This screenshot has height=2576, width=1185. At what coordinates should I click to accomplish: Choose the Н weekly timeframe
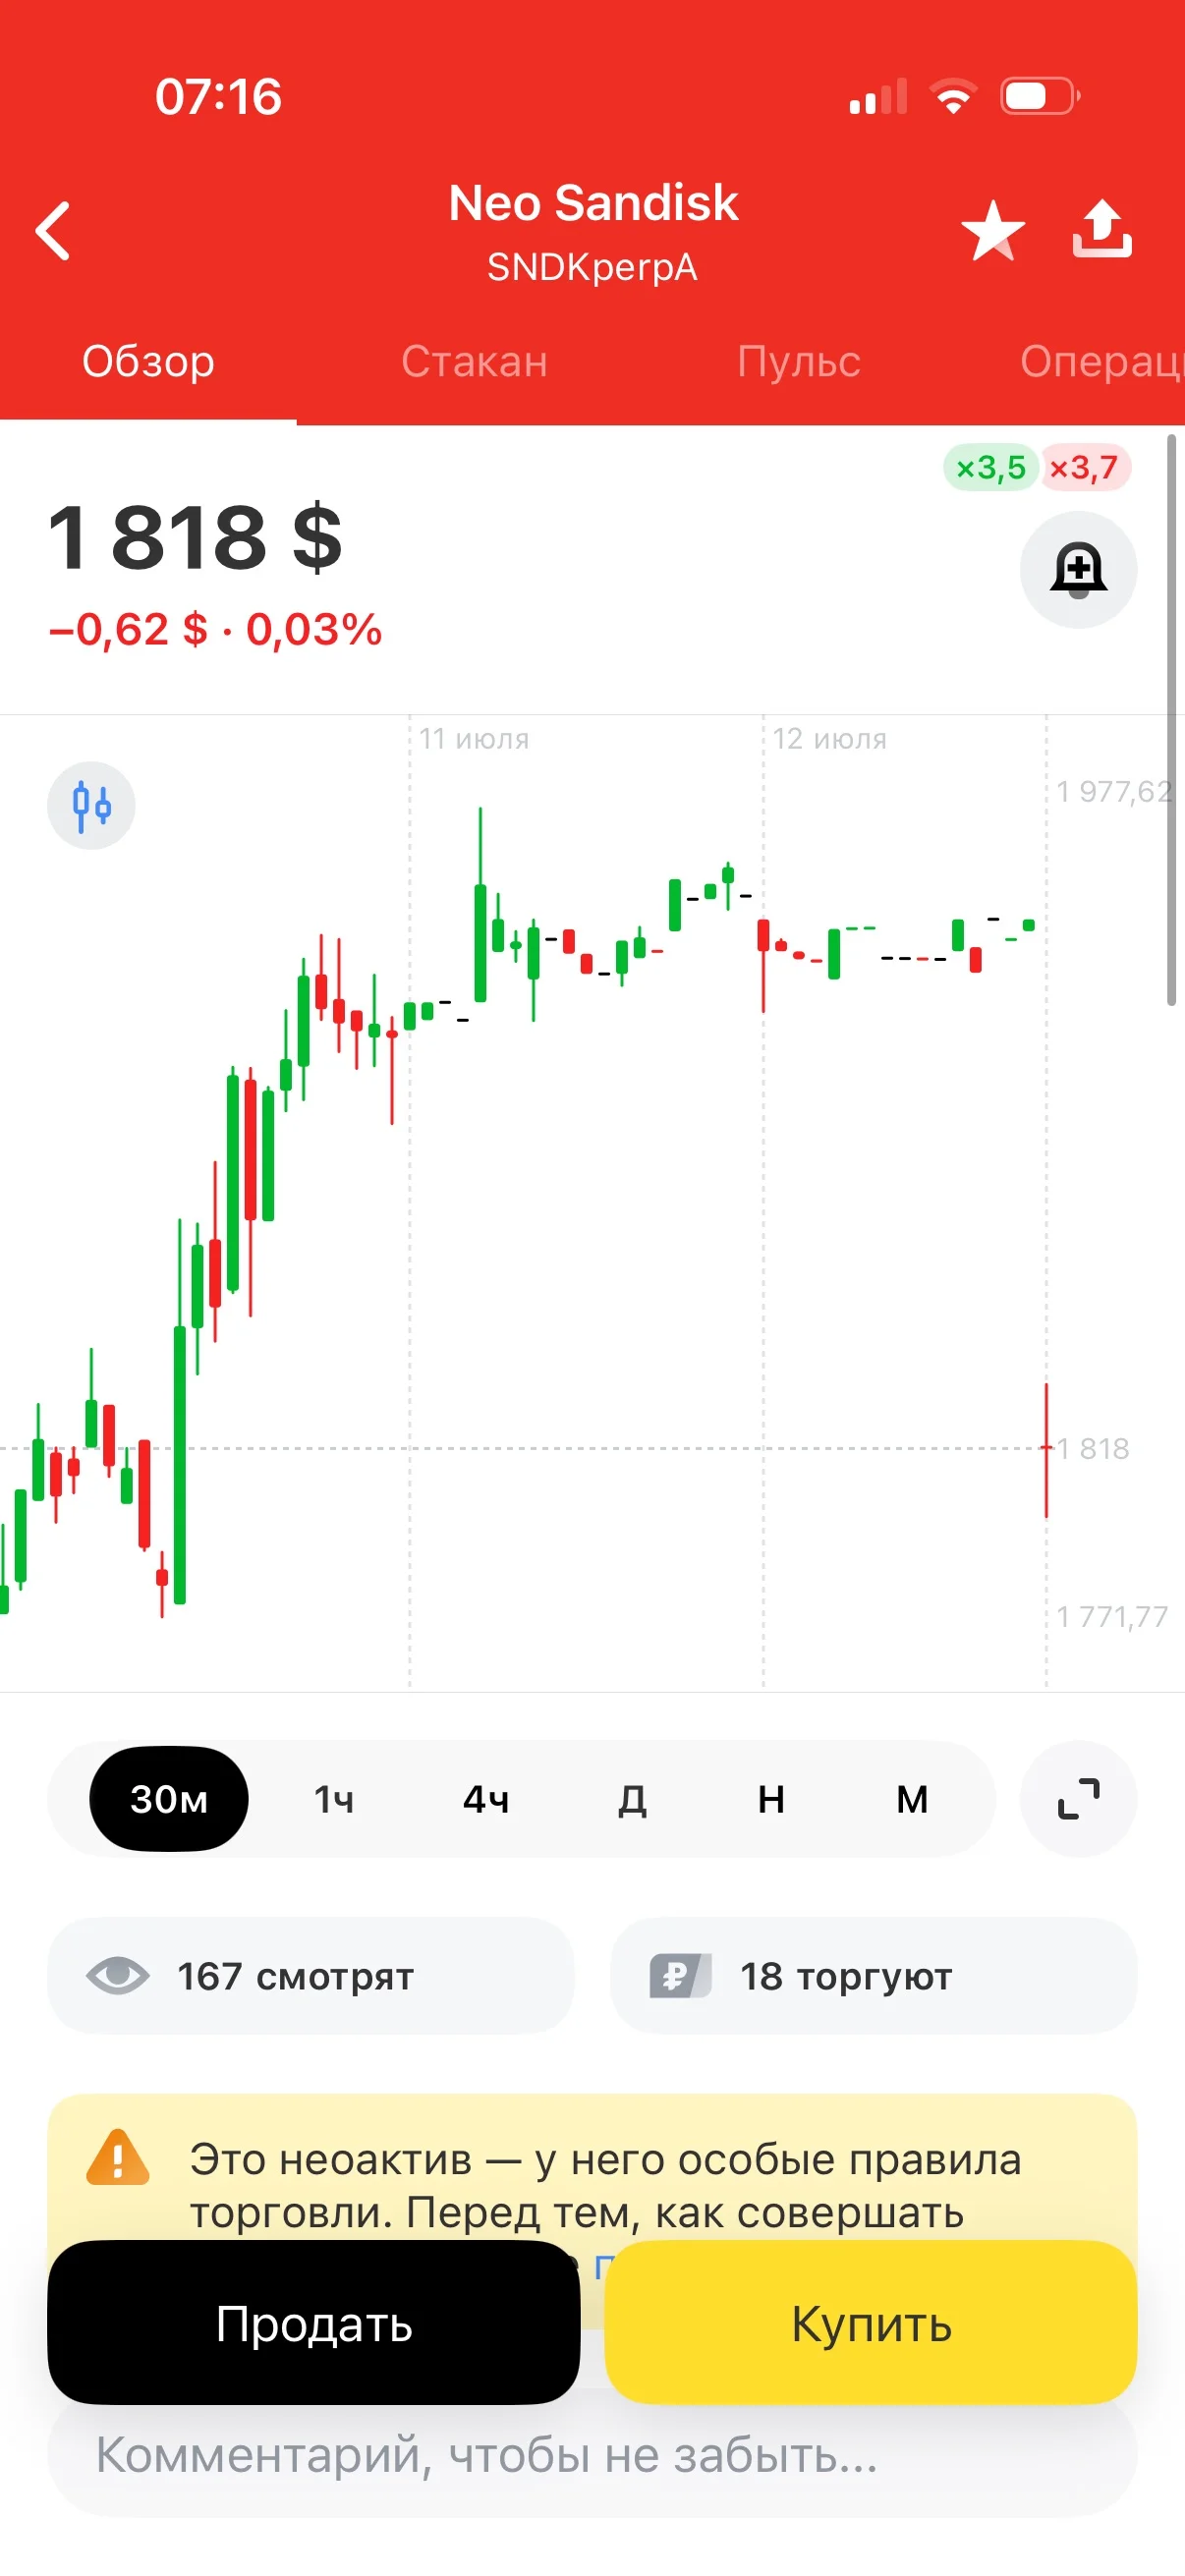pyautogui.click(x=771, y=1799)
